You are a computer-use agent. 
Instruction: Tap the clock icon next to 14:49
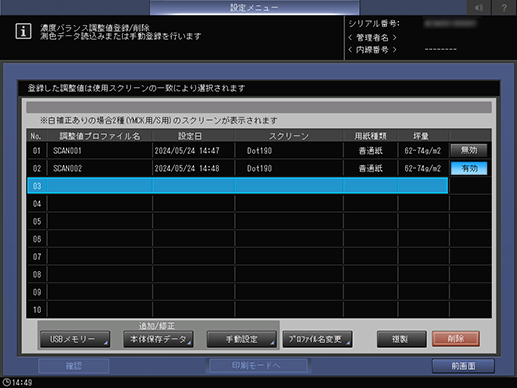6,382
